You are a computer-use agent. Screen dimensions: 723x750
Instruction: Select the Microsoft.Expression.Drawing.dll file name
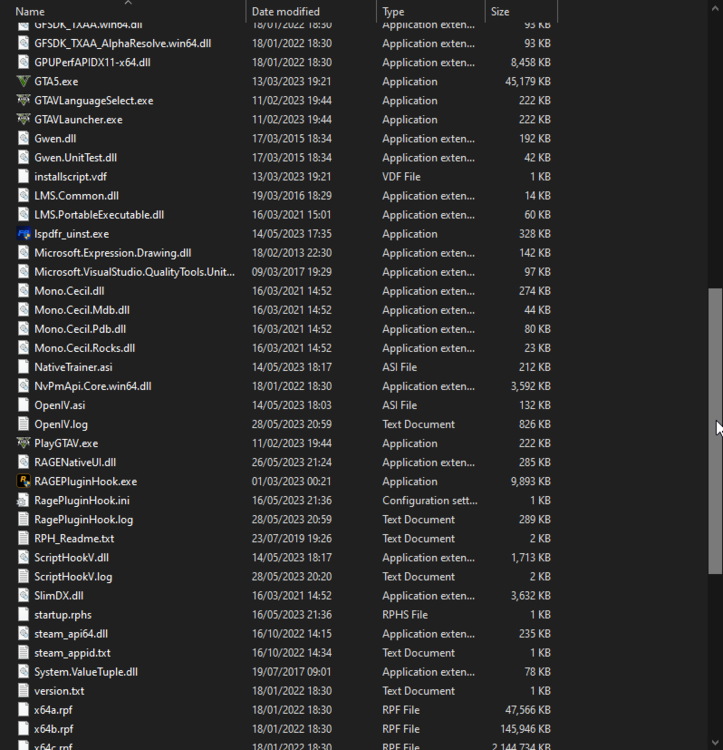(112, 253)
